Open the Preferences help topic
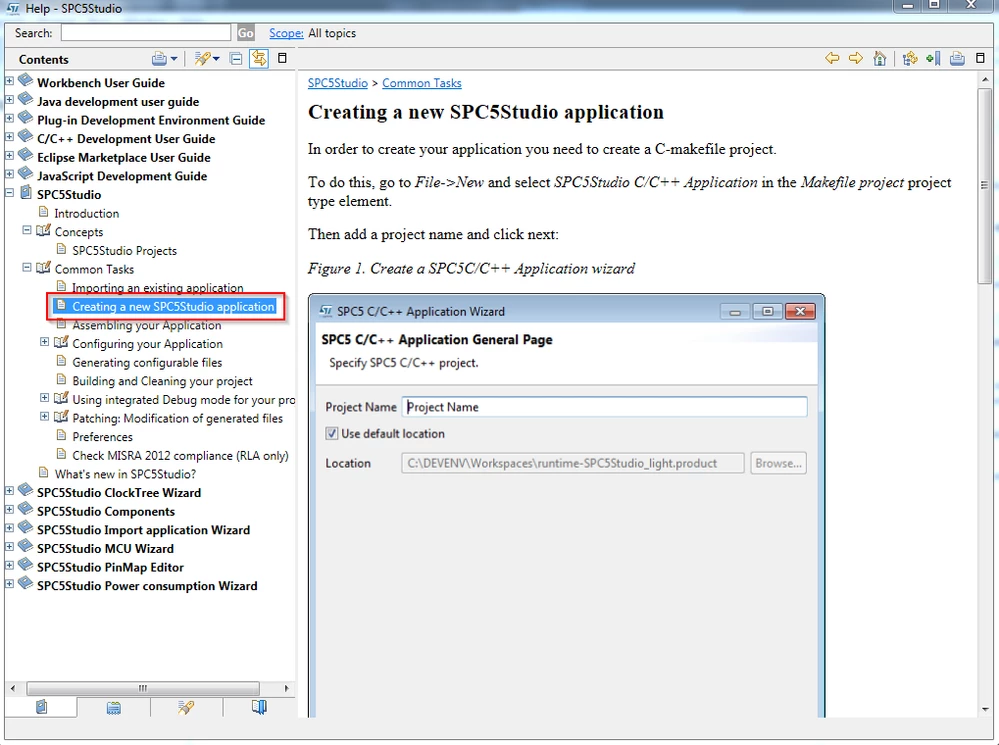The image size is (999, 745). tap(103, 437)
